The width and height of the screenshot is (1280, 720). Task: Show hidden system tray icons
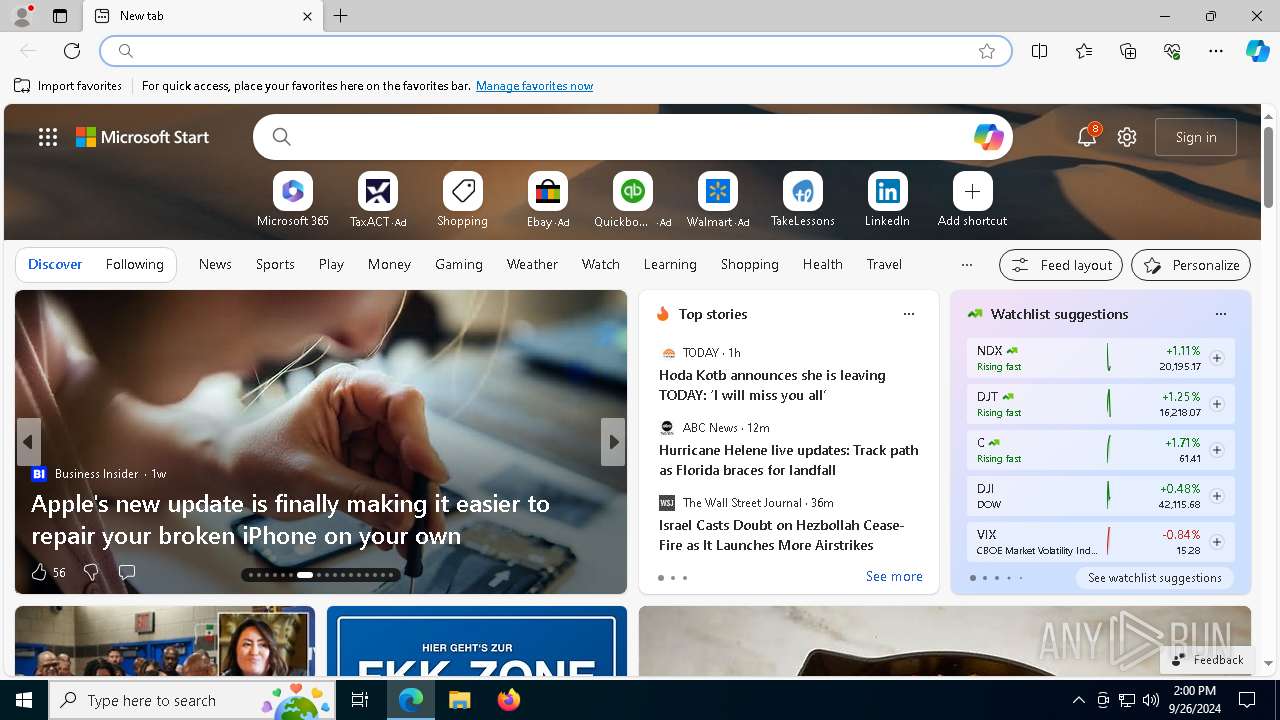pyautogui.click(x=1078, y=700)
